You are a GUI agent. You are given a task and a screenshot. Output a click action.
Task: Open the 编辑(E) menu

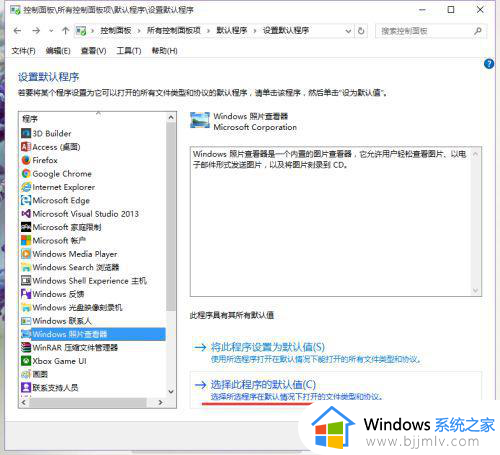[x=58, y=51]
